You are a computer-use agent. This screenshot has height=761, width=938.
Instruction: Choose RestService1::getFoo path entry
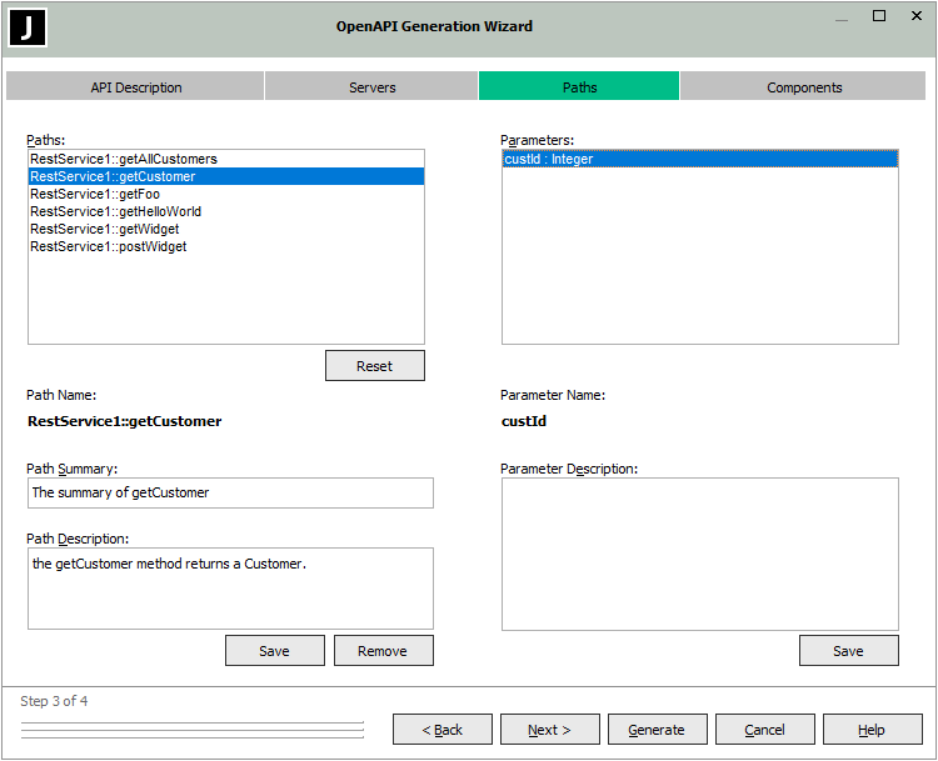coord(95,194)
